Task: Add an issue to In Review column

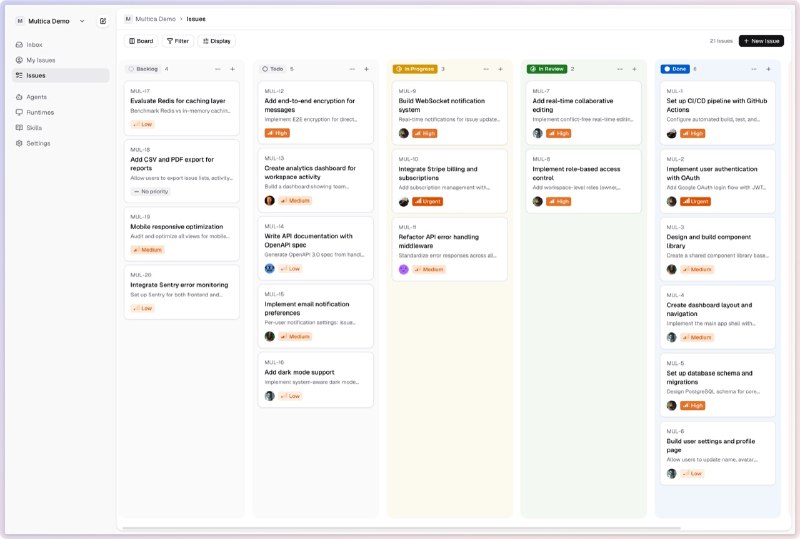Action: (x=634, y=69)
